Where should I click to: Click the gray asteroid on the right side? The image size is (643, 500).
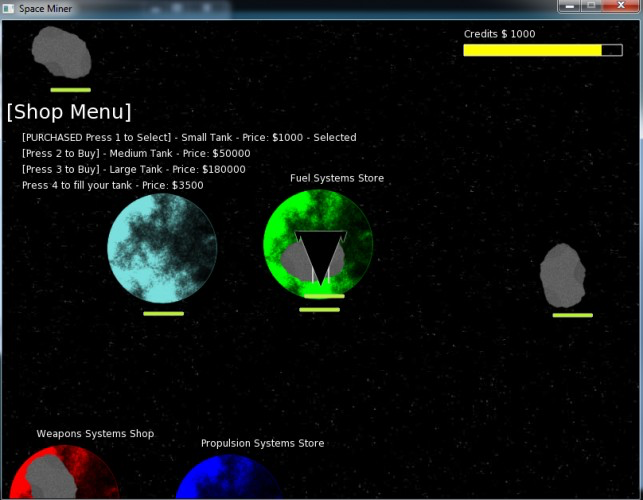point(563,275)
